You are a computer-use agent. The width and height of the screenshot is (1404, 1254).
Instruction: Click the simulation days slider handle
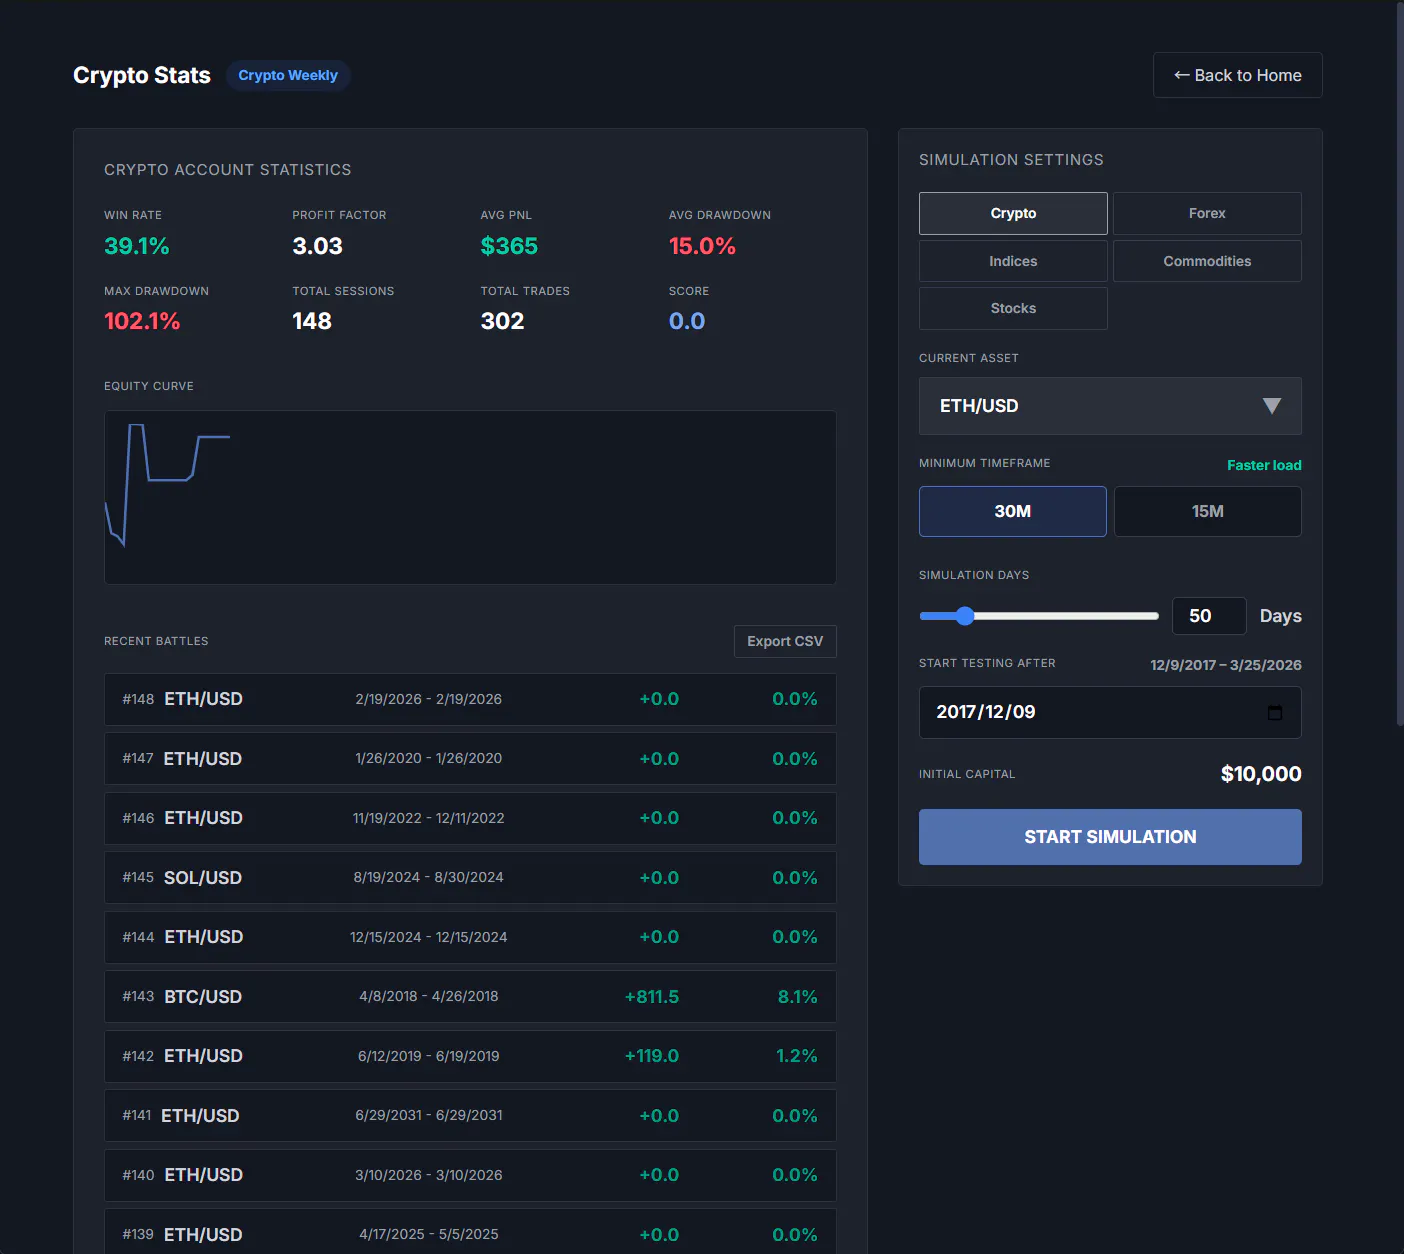point(964,616)
